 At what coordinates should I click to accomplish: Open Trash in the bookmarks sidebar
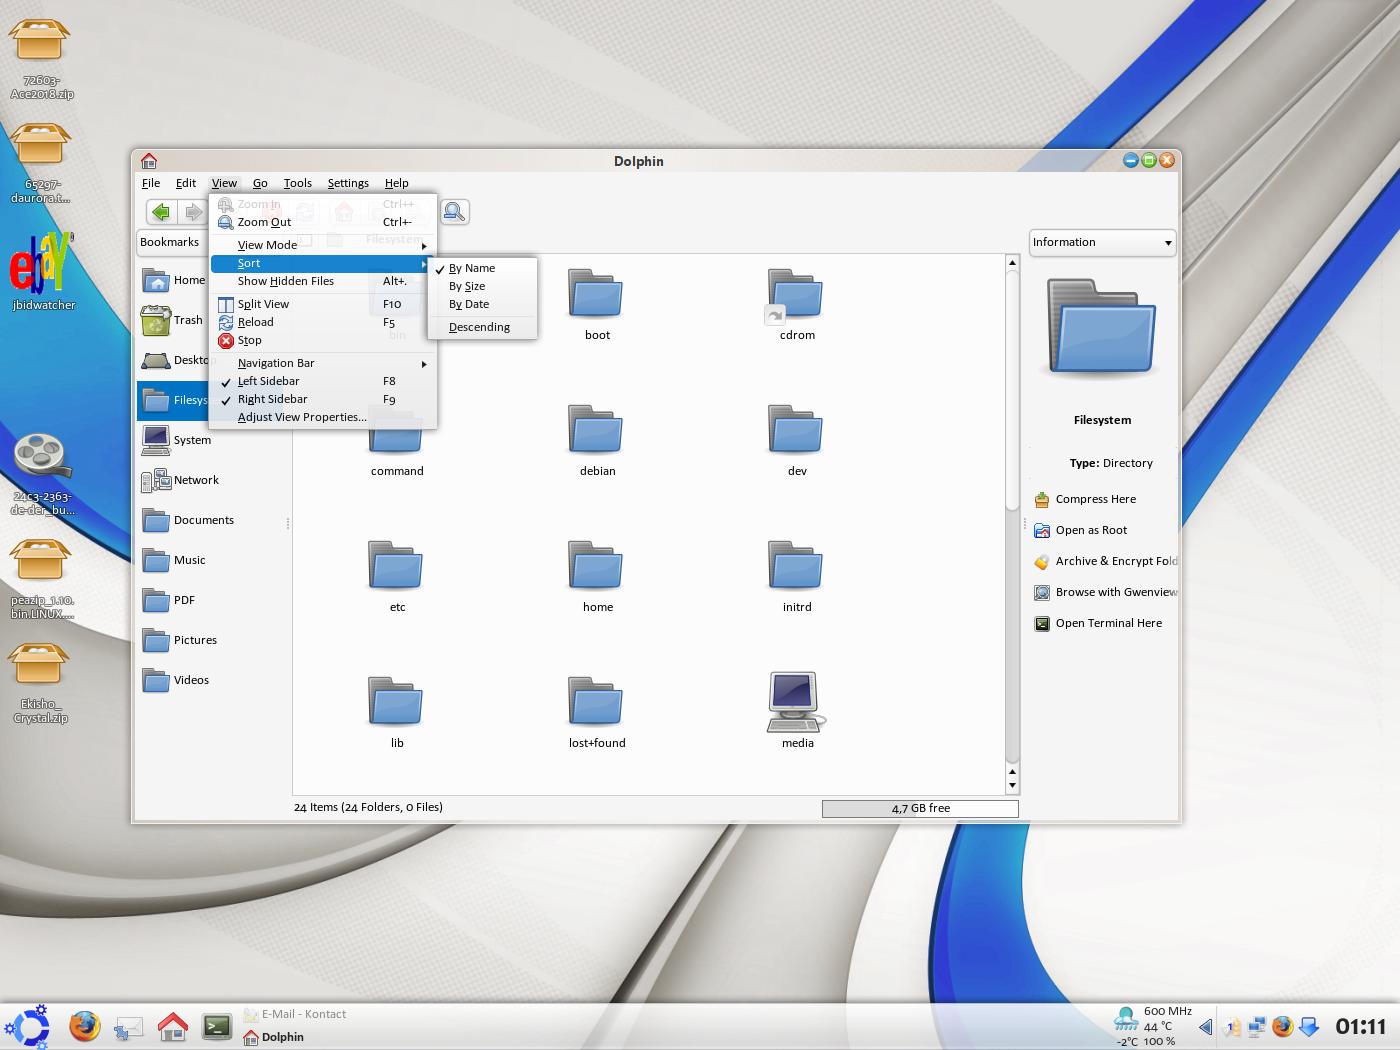[172, 320]
